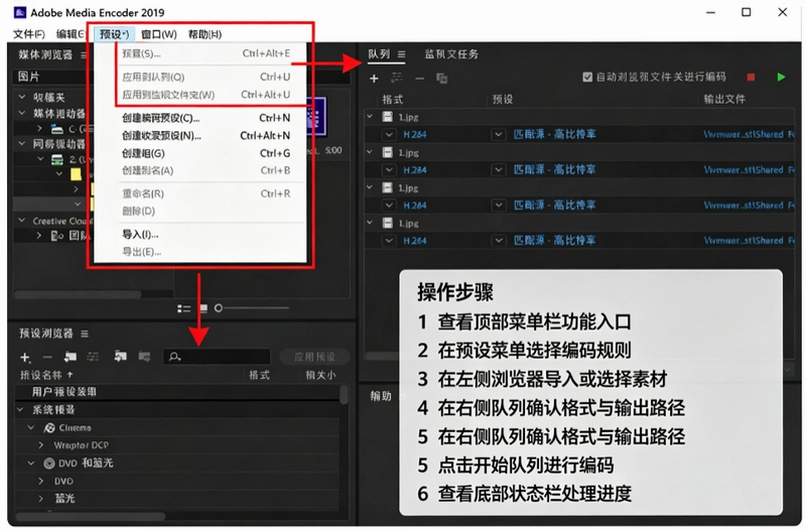
Task: Expand the DVD preset subgroup
Action: pos(41,481)
